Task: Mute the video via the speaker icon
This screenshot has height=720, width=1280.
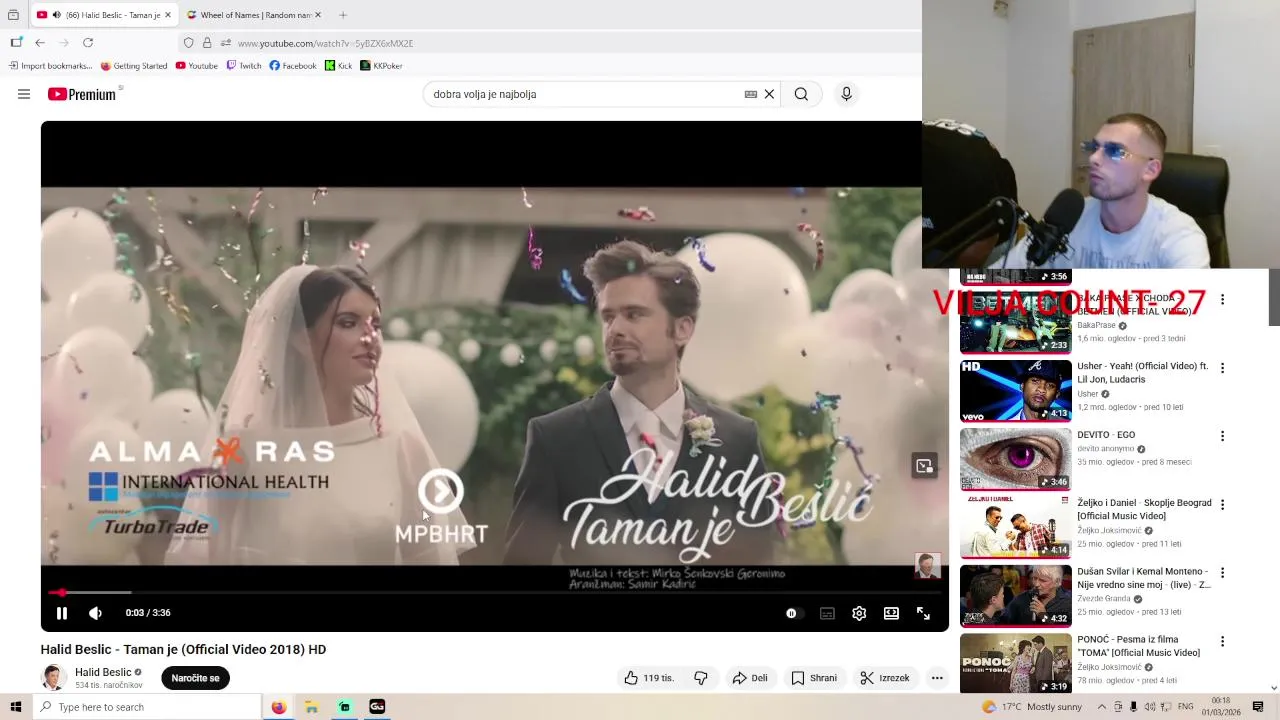Action: 95,613
